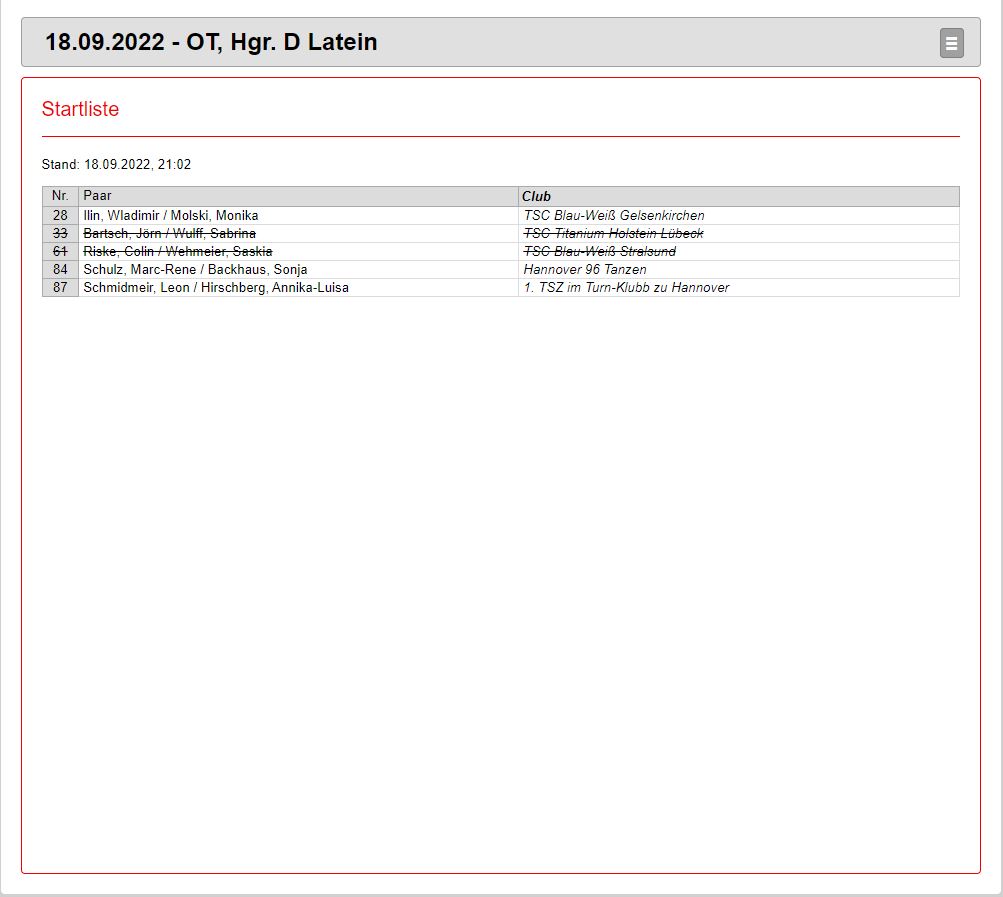
Task: Click club Hannover 96 Tanzen
Action: [x=584, y=269]
